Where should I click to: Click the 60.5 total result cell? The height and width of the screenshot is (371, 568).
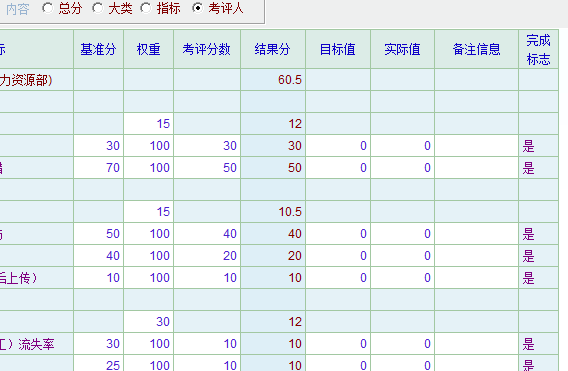[273, 80]
